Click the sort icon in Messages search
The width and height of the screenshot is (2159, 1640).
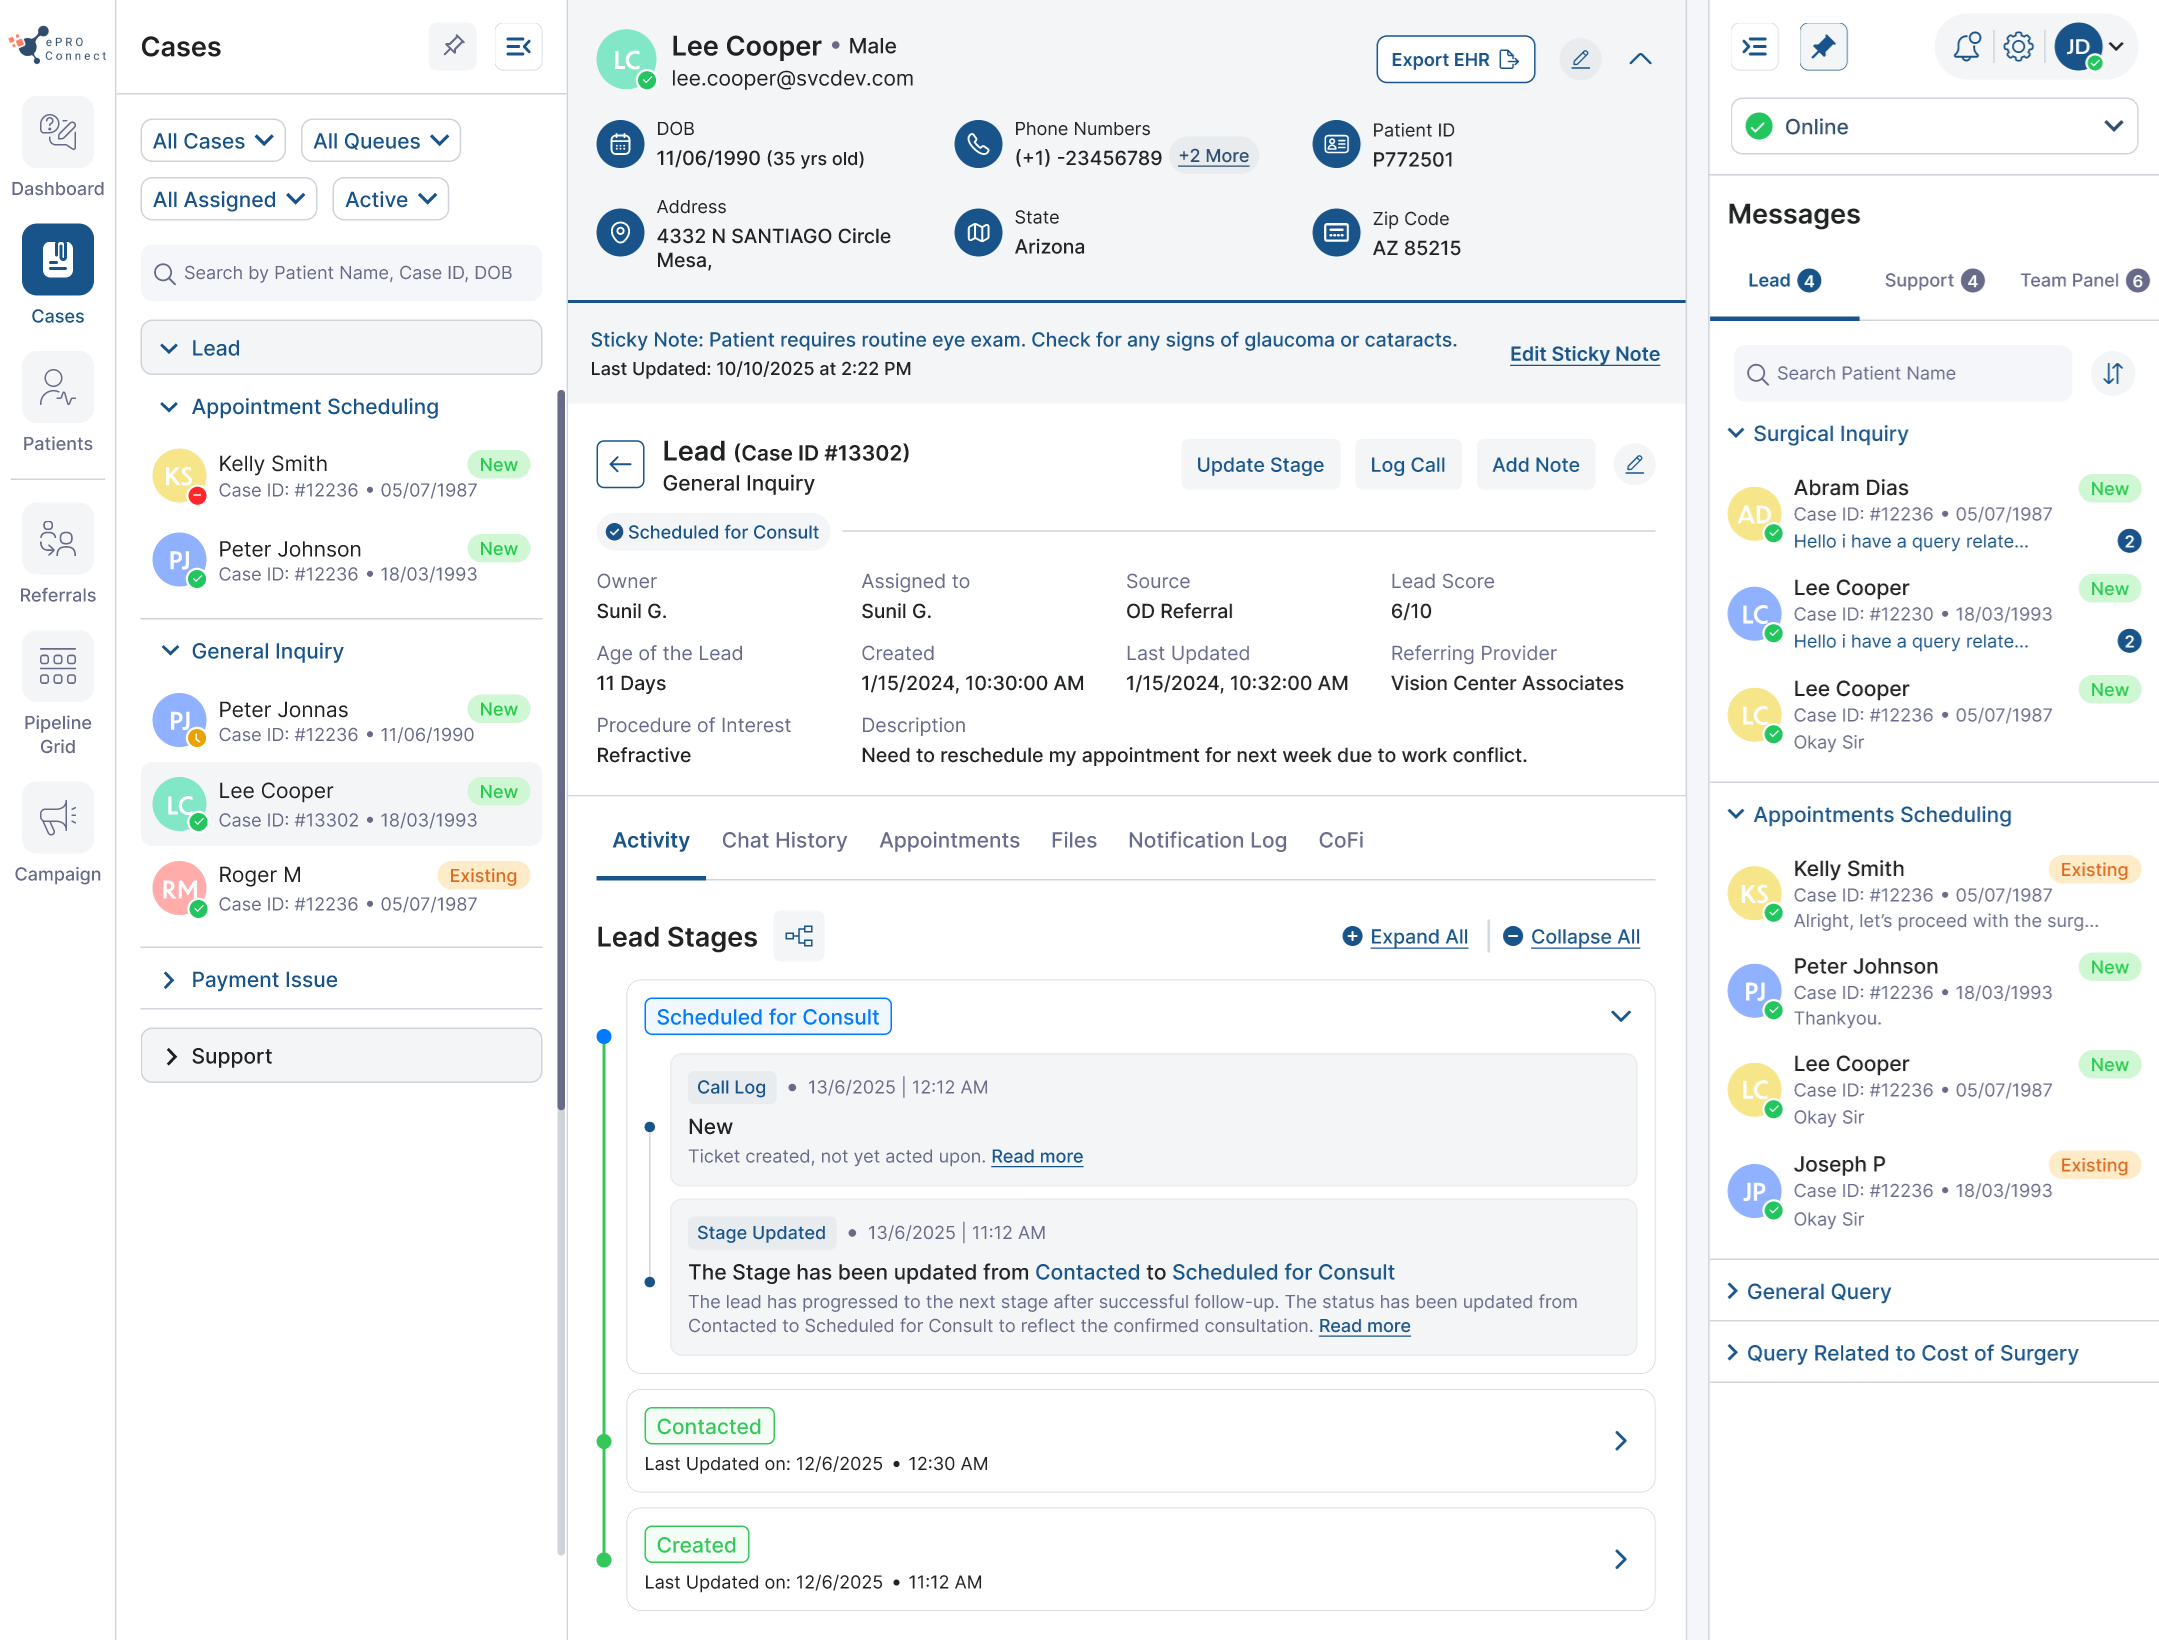click(2112, 374)
